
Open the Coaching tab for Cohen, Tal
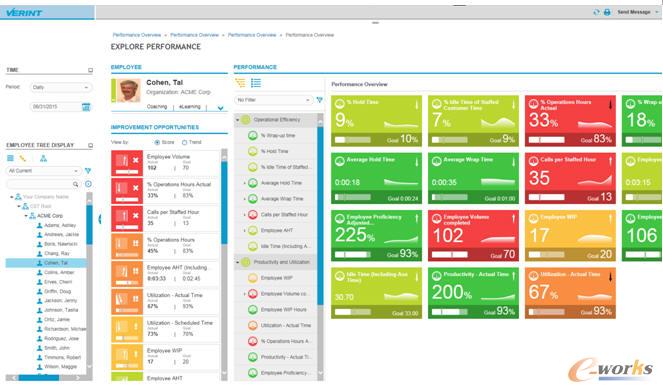pos(157,107)
